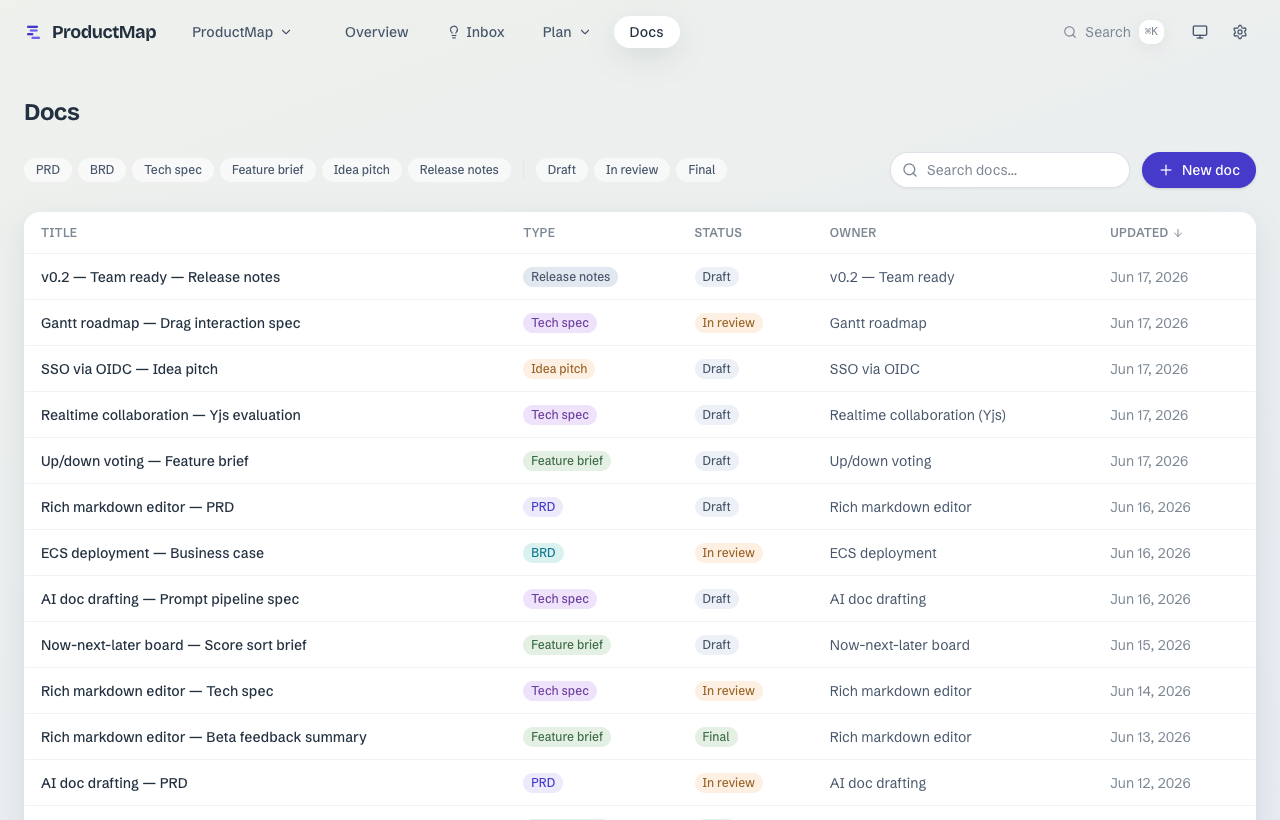Image resolution: width=1280 pixels, height=820 pixels.
Task: Toggle sort arrow beside UPDATED column
Action: tap(1178, 233)
